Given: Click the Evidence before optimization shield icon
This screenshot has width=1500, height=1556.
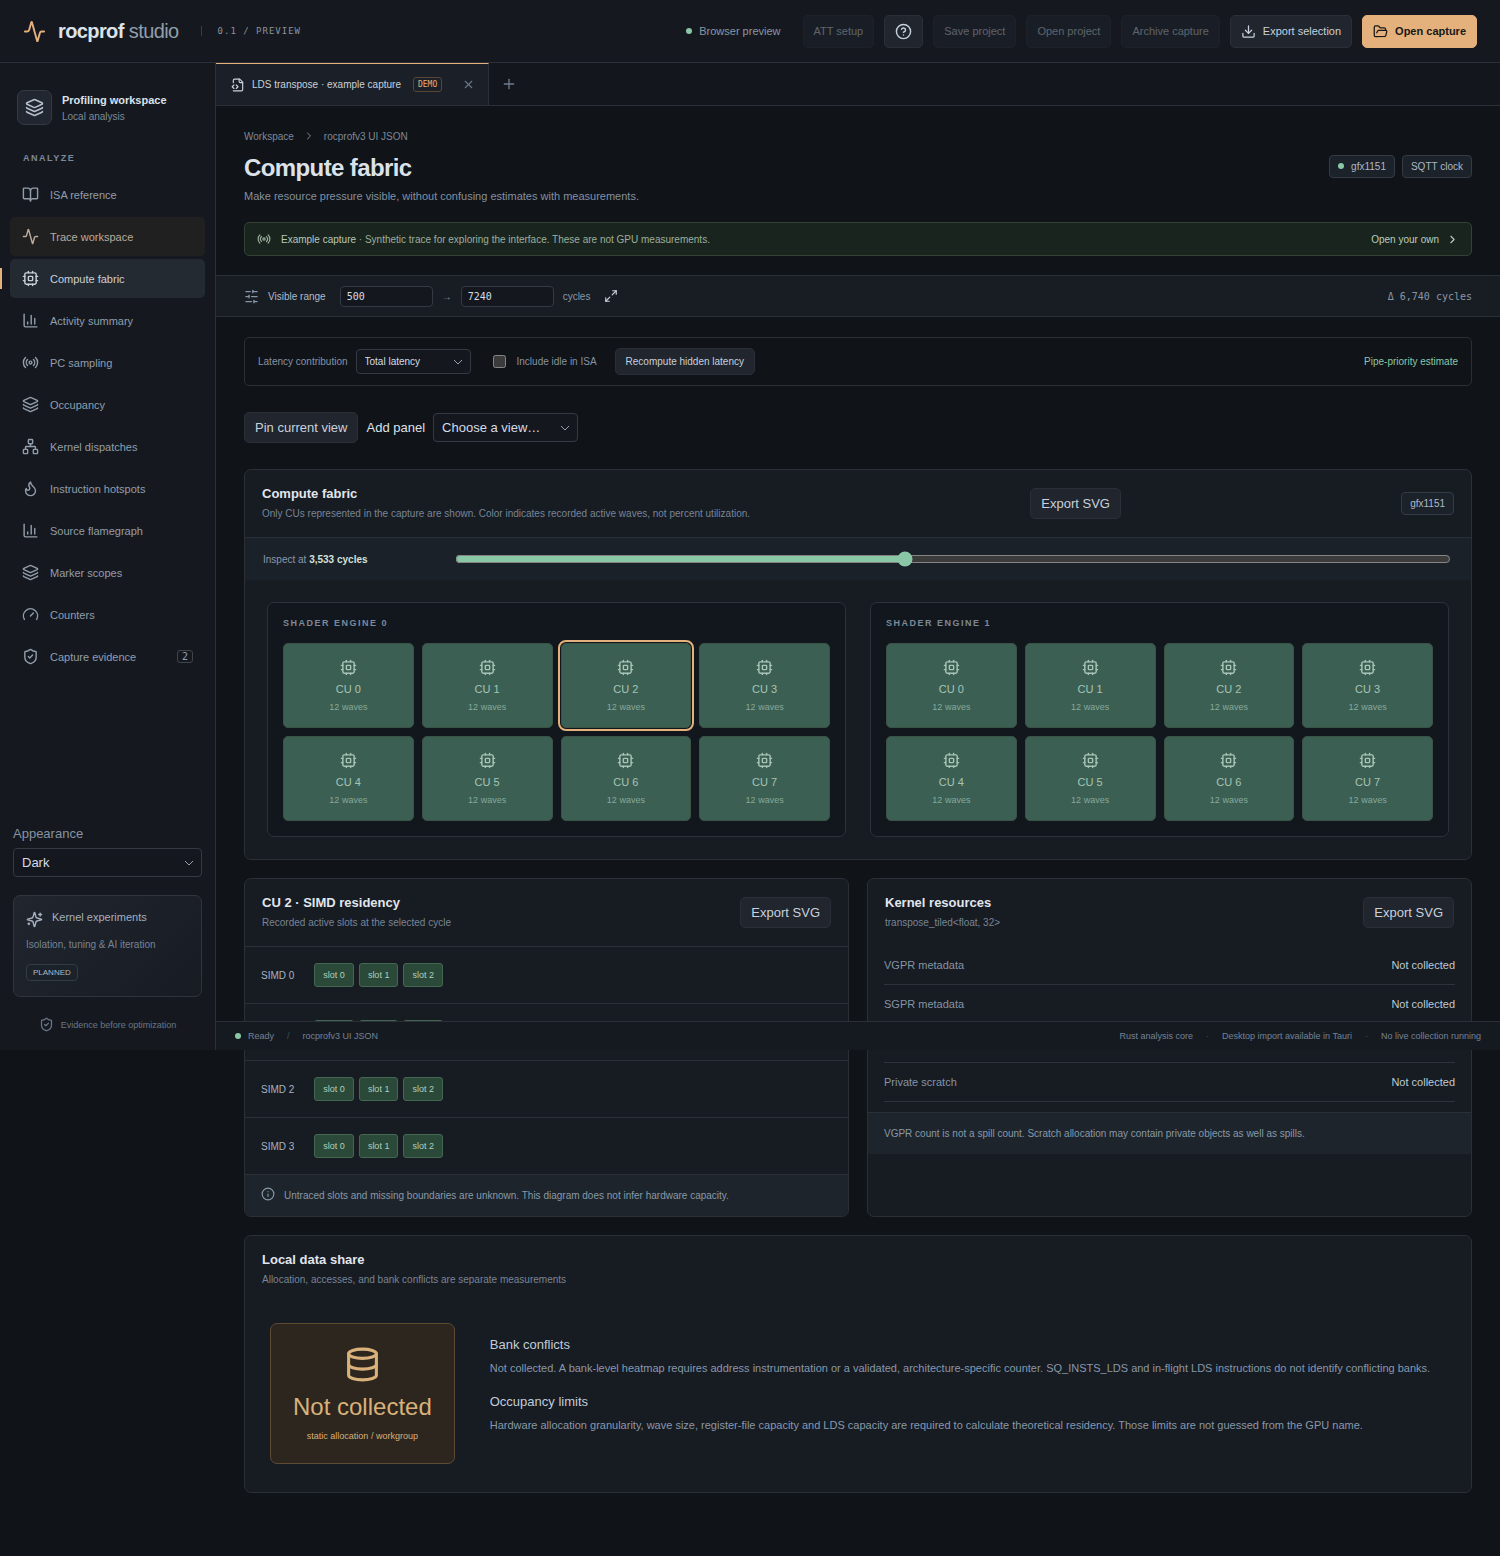Looking at the screenshot, I should pyautogui.click(x=46, y=1025).
